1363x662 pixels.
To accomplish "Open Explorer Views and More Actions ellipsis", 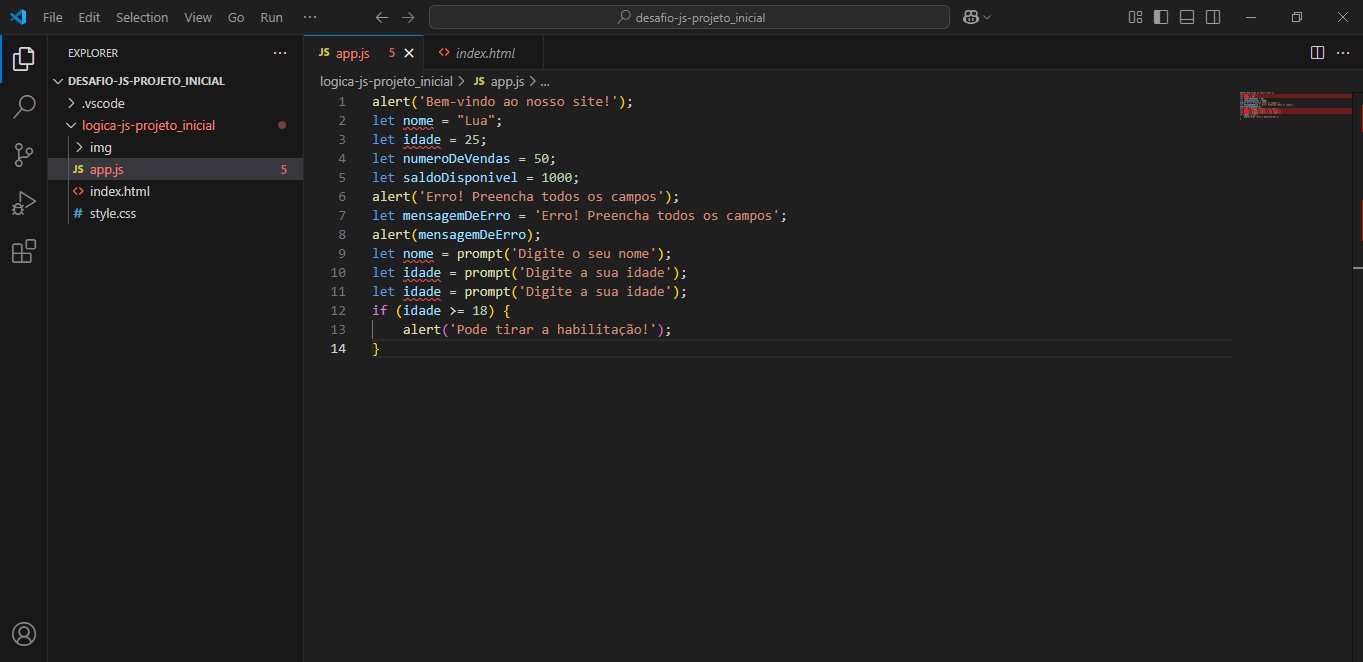I will tap(280, 53).
